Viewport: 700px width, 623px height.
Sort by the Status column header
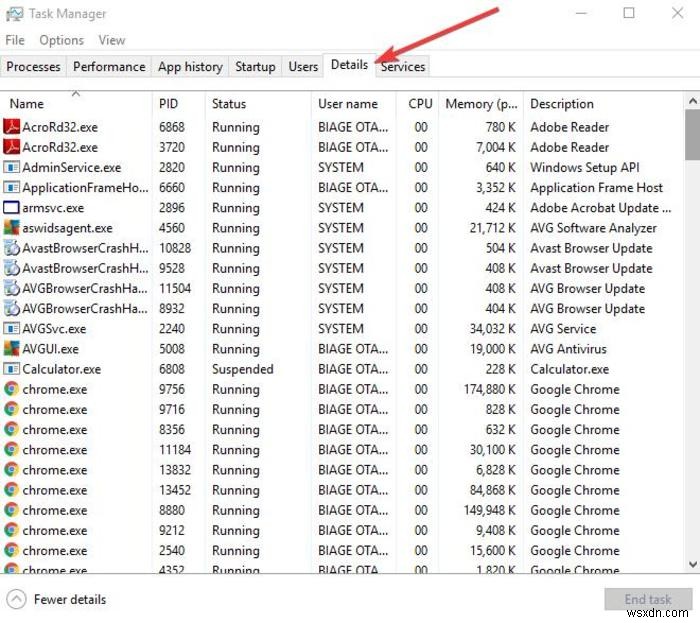[x=258, y=104]
